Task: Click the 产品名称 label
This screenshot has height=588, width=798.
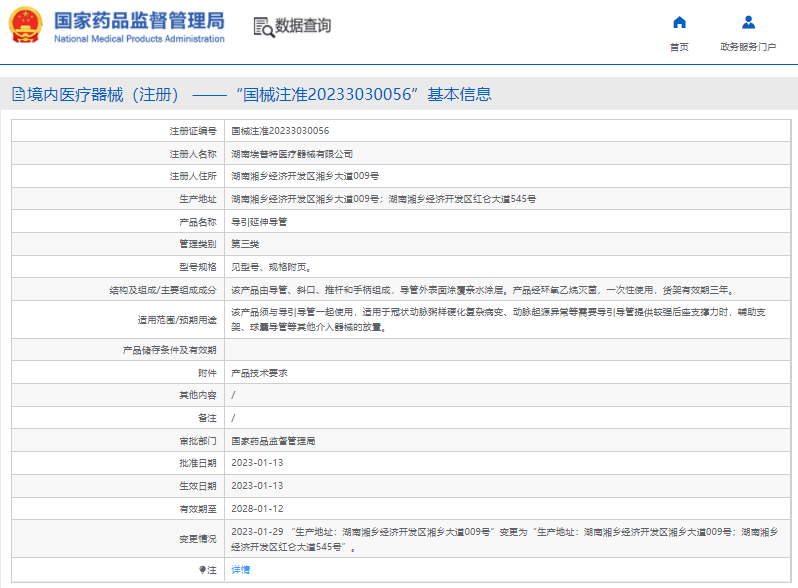Action: [197, 222]
